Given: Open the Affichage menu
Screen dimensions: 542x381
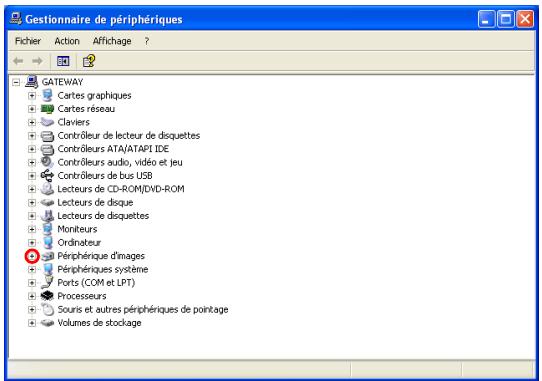Looking at the screenshot, I should 112,41.
